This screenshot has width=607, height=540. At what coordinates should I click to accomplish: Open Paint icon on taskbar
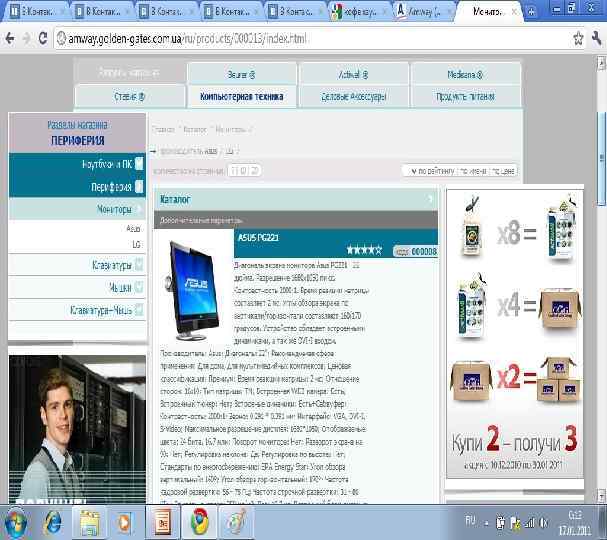(x=236, y=523)
